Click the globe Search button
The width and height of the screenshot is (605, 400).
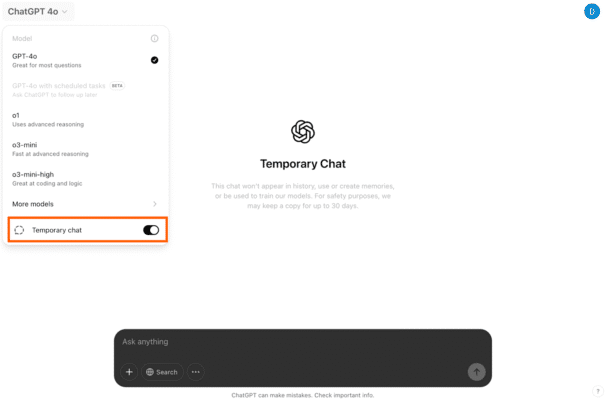point(162,372)
